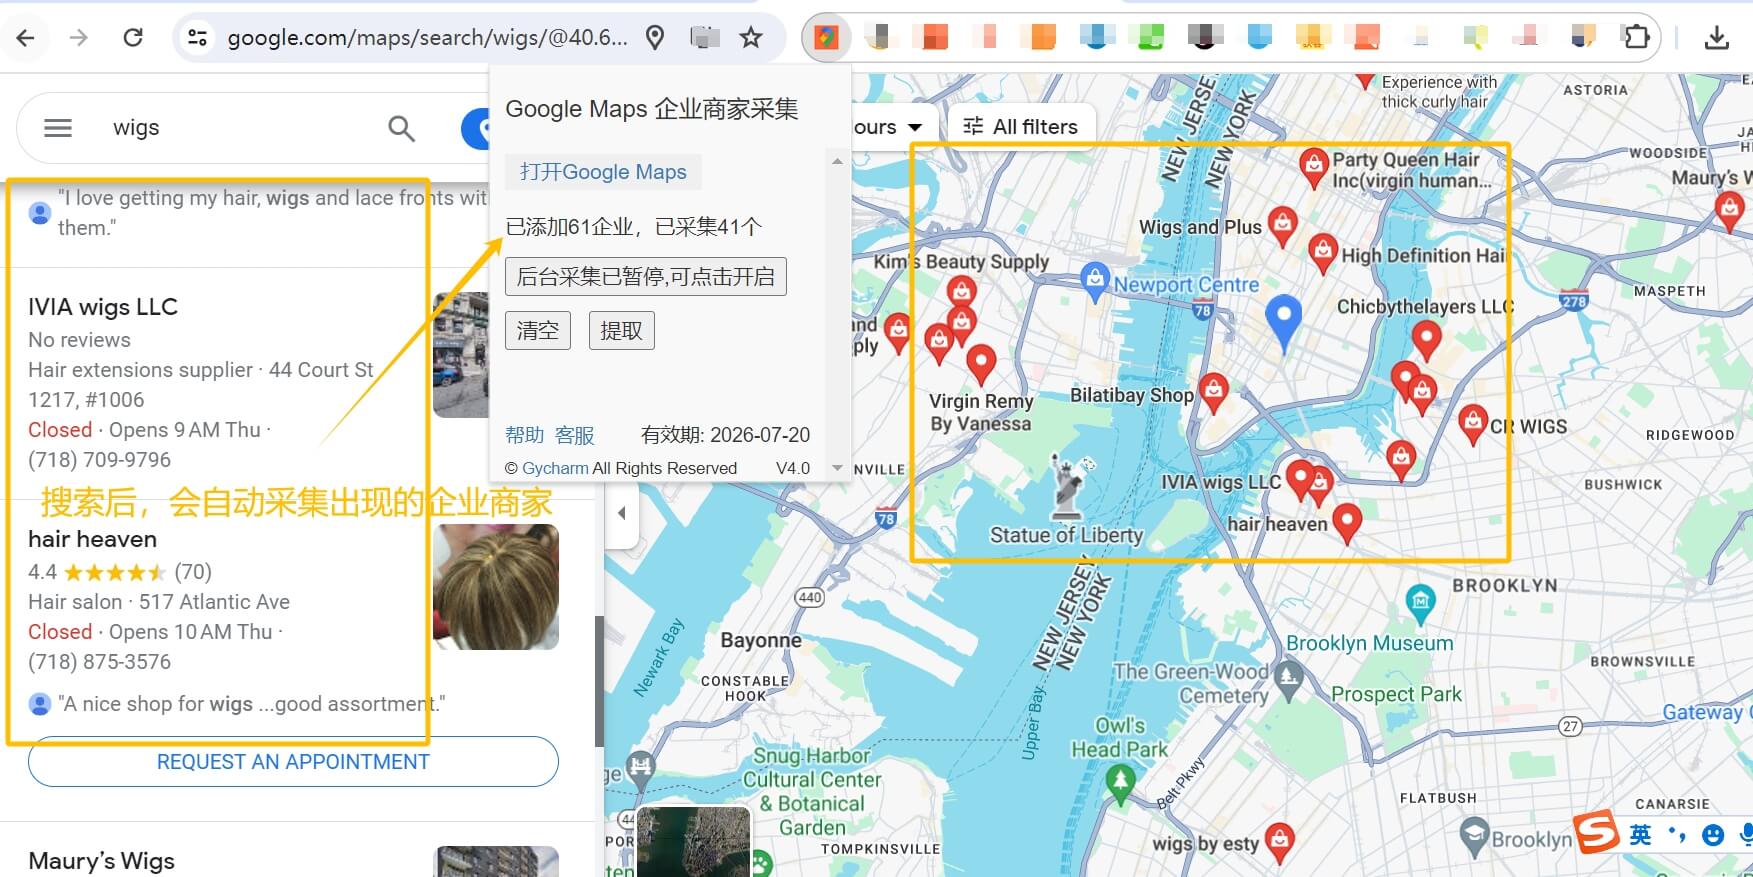The image size is (1753, 877).
Task: Click the 提取 button
Action: [622, 330]
